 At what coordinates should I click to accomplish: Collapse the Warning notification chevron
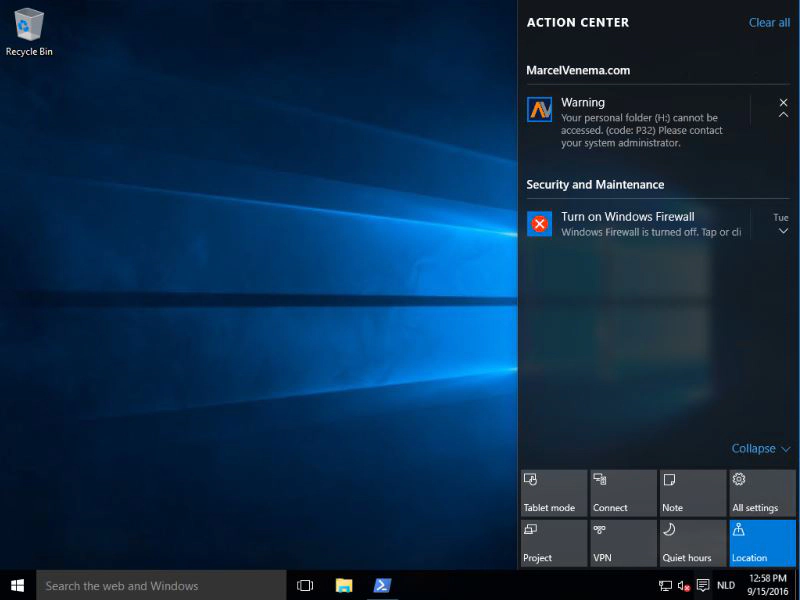pyautogui.click(x=783, y=116)
